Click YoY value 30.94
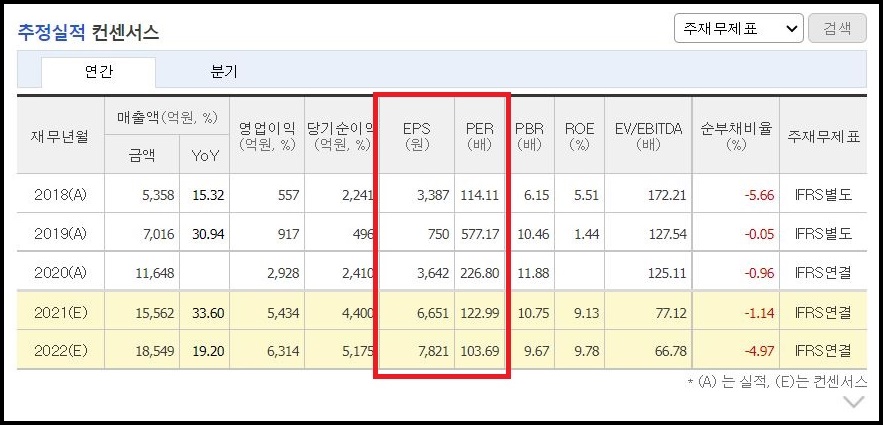This screenshot has height=425, width=883. coord(208,234)
